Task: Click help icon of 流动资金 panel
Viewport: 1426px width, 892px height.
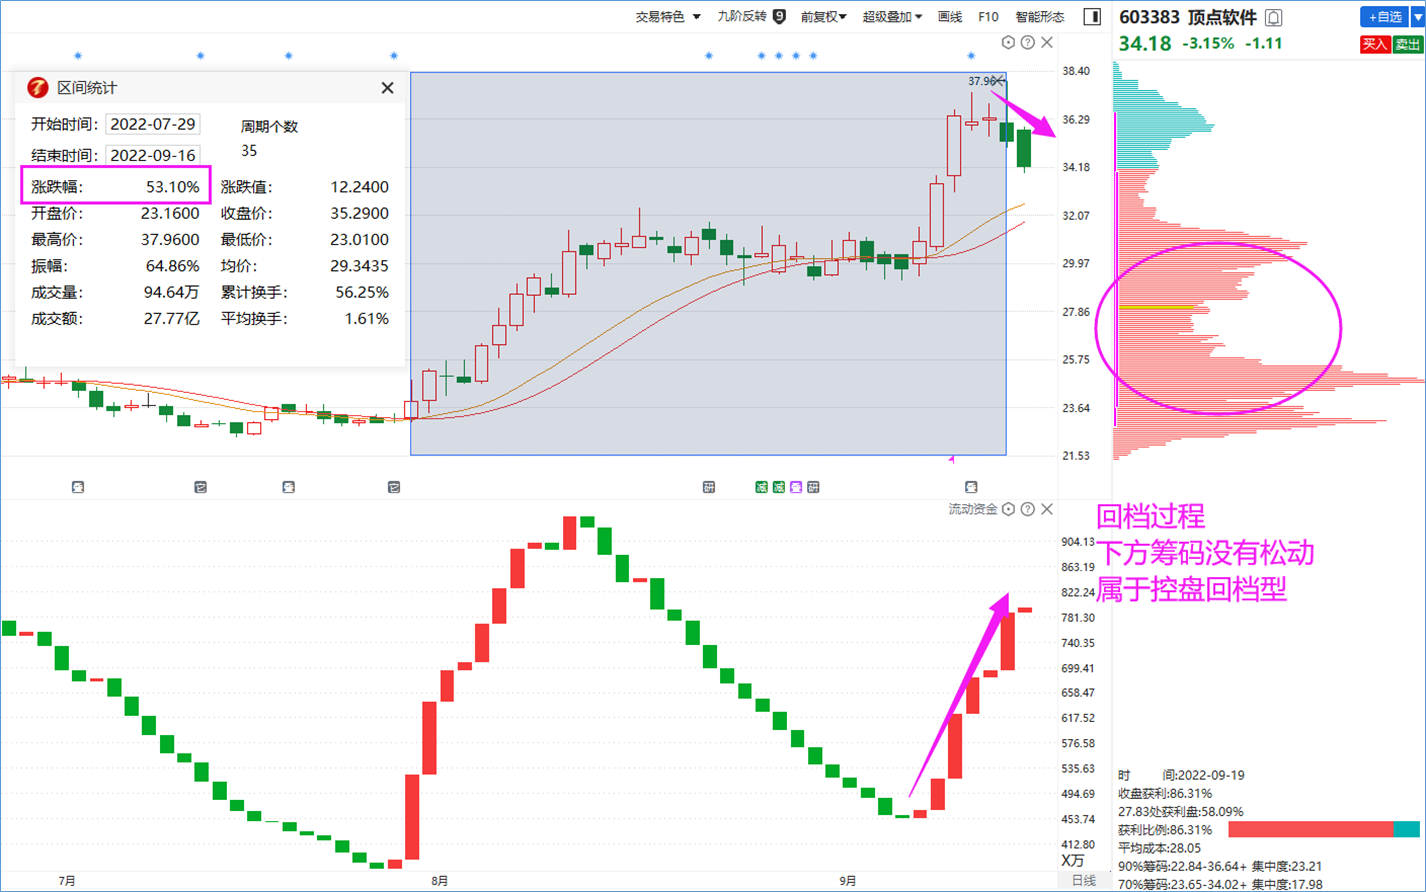Action: (1027, 509)
